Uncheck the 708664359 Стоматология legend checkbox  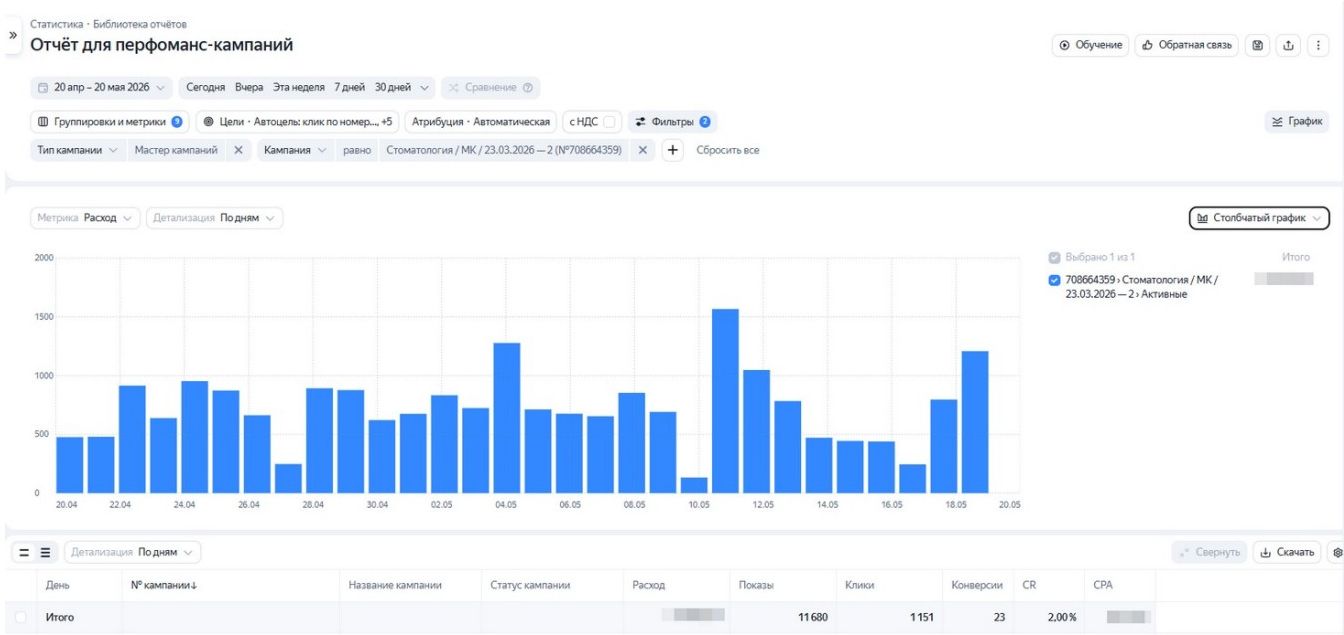[1054, 280]
